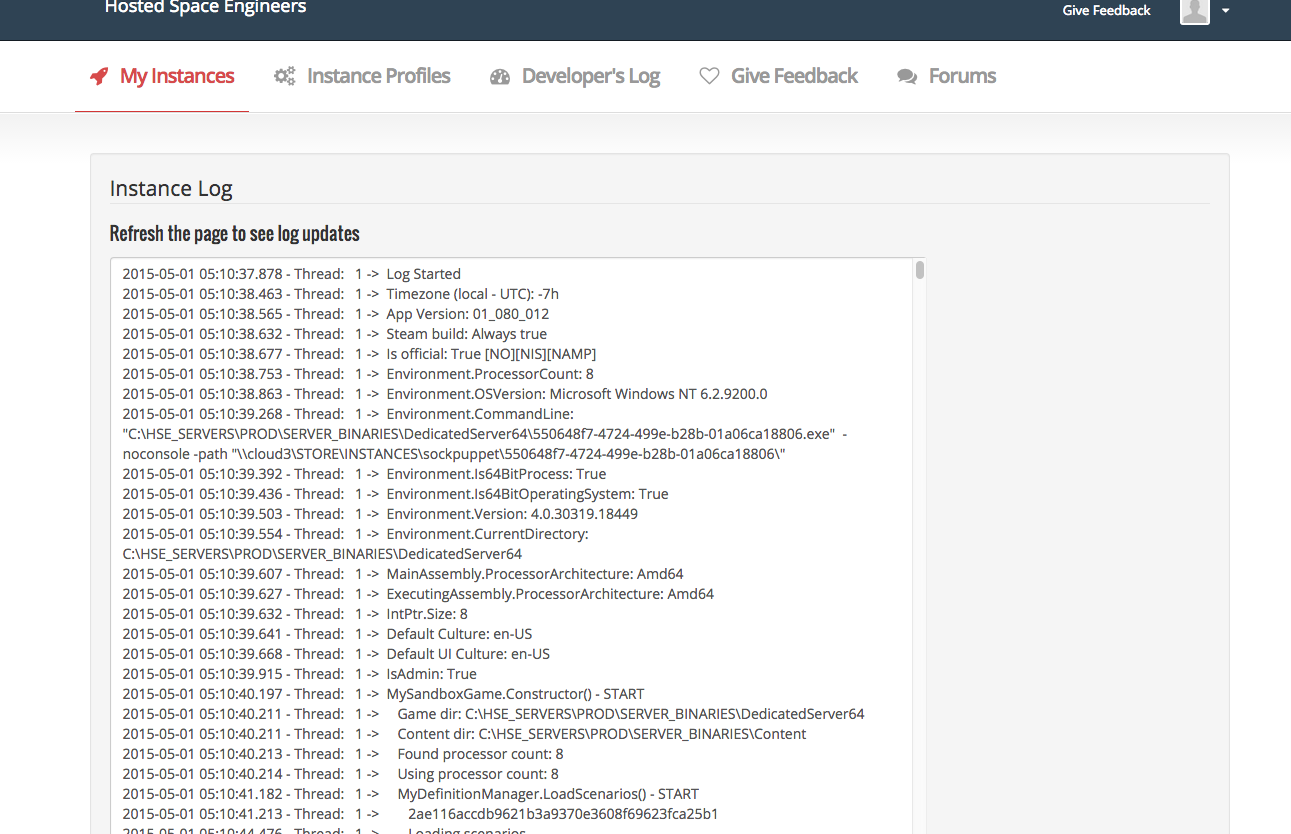Select the 'Environment.Version: 4.0.30319.18449' line
1291x834 pixels.
click(x=380, y=514)
